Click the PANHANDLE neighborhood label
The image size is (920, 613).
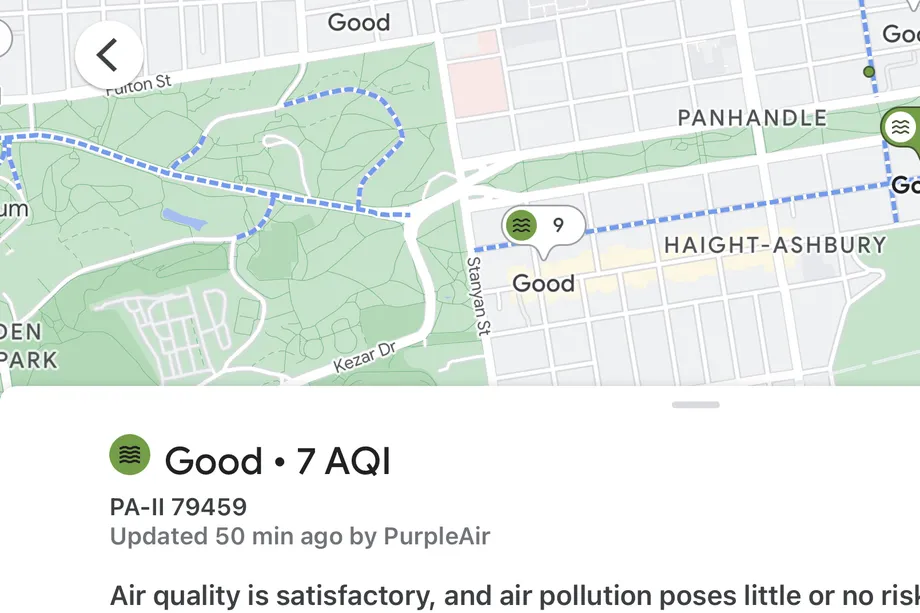point(752,118)
